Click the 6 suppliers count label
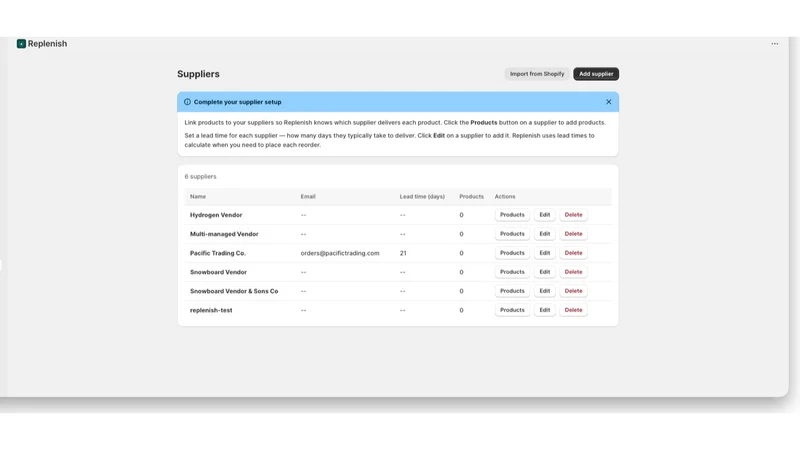800x450 pixels. pyautogui.click(x=201, y=177)
